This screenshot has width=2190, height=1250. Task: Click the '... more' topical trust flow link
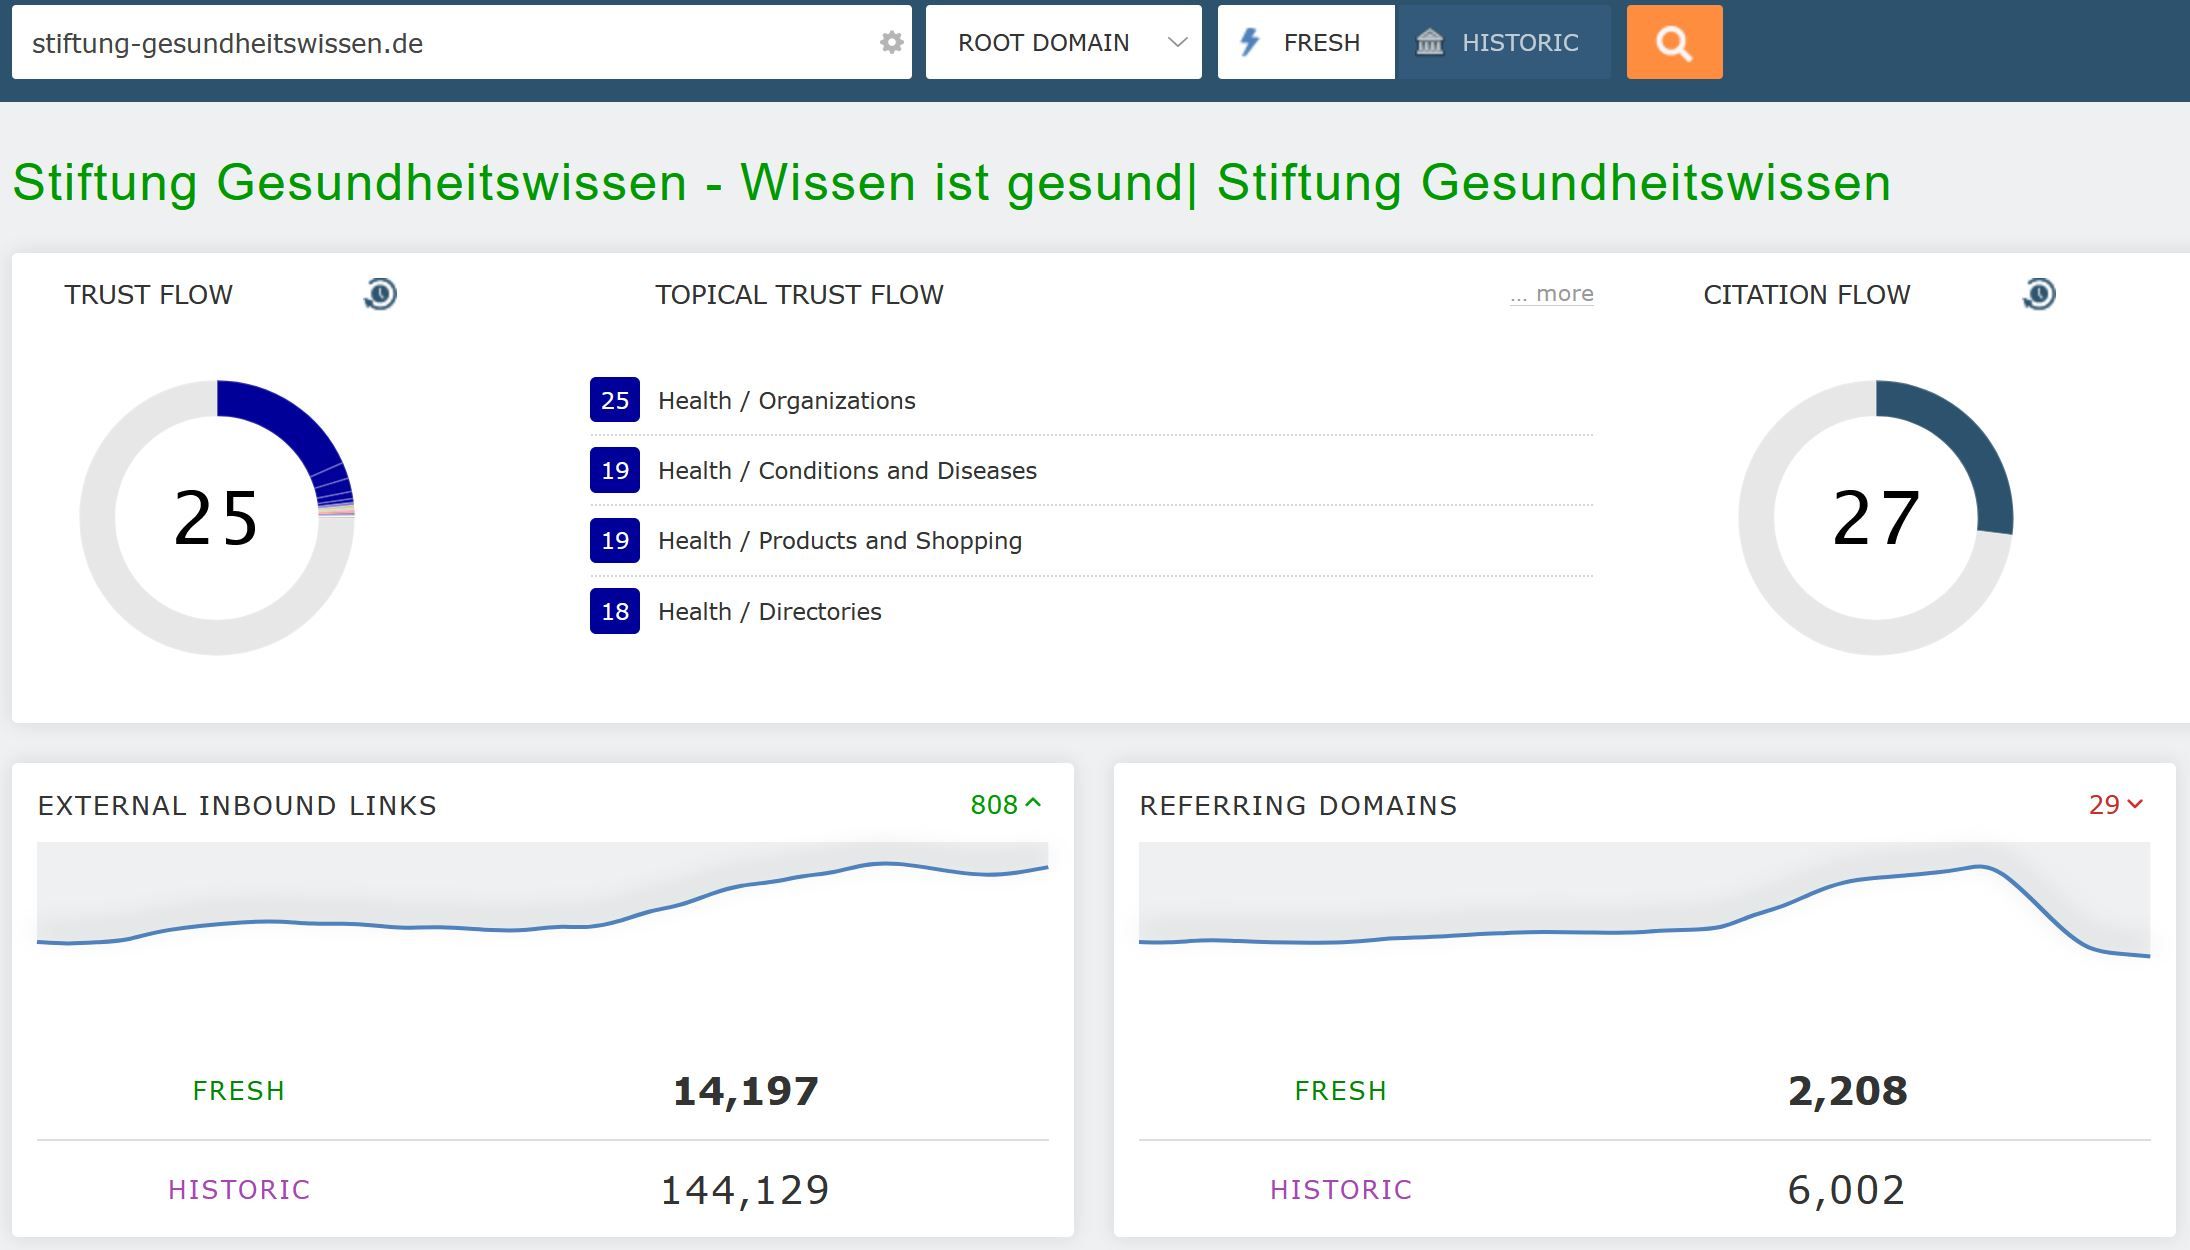coord(1551,294)
